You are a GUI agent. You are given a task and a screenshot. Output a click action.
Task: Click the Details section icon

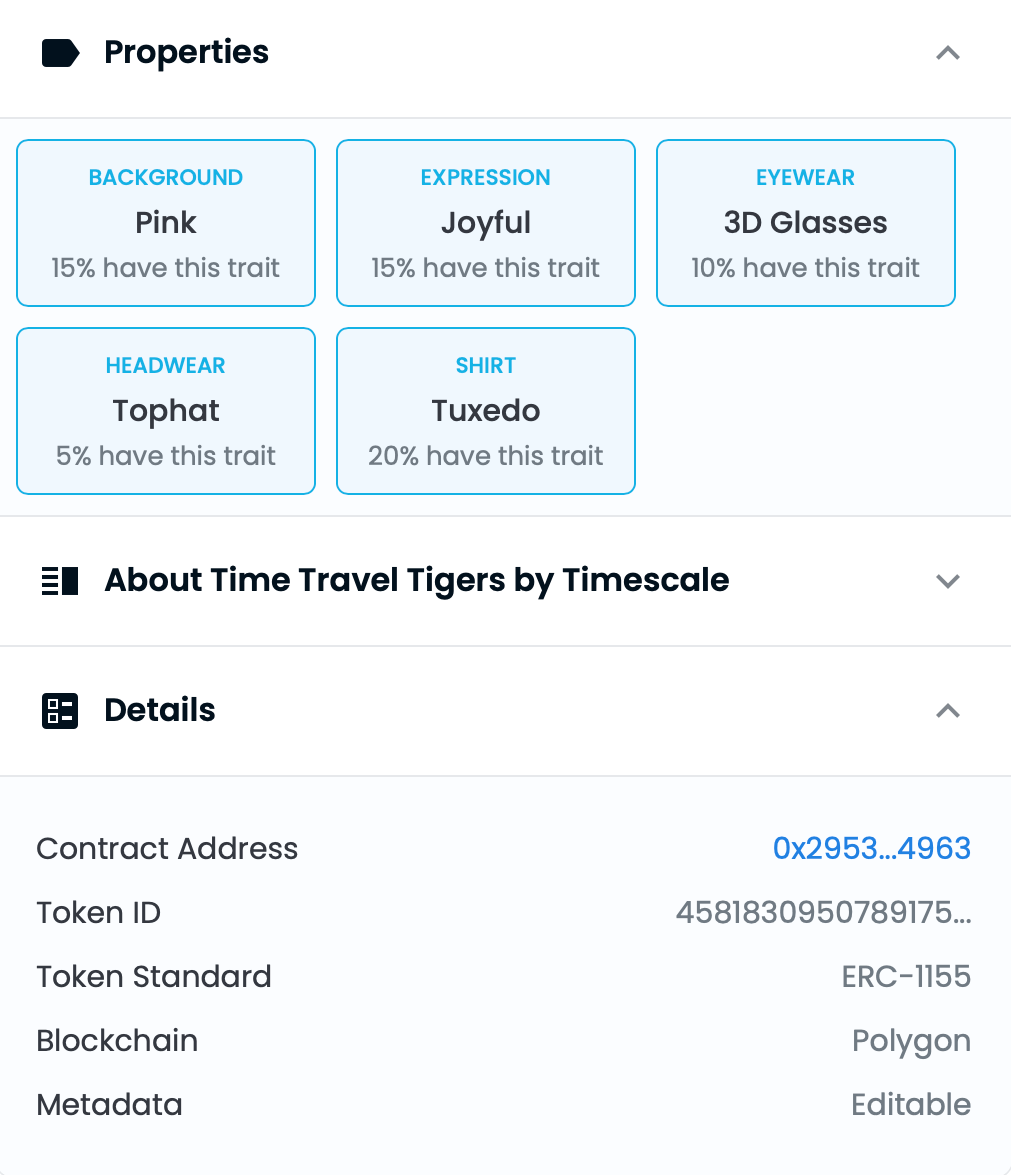(x=60, y=711)
